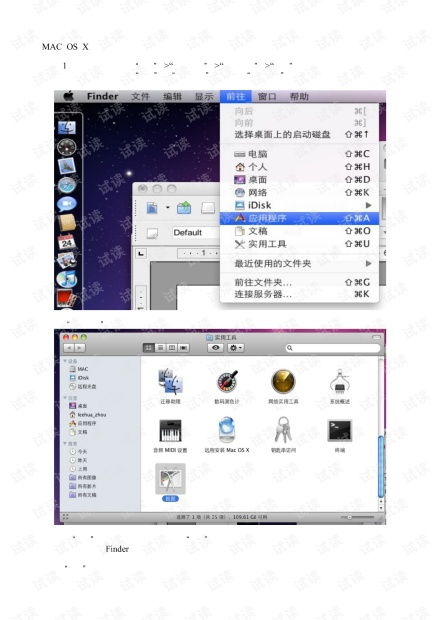Open the Network Utility radar icon
Image resolution: width=440 pixels, height=620 pixels.
tap(283, 382)
